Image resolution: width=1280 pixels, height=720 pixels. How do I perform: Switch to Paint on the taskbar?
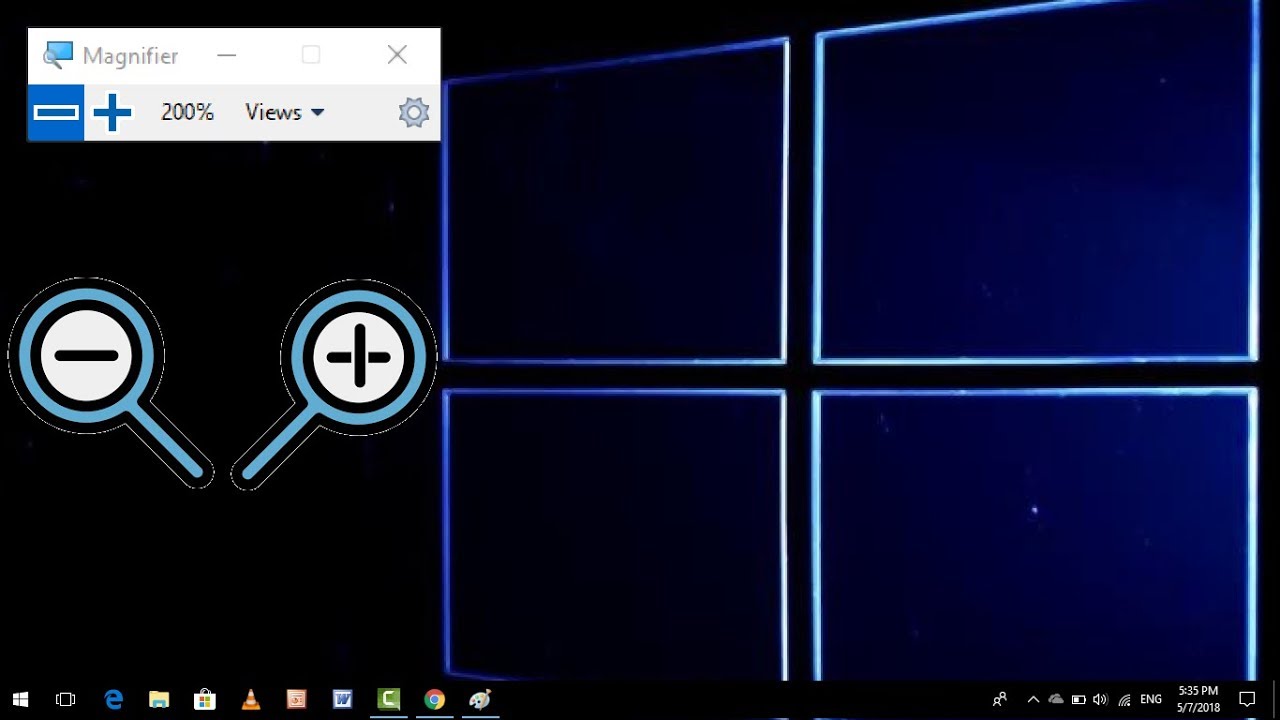click(480, 700)
